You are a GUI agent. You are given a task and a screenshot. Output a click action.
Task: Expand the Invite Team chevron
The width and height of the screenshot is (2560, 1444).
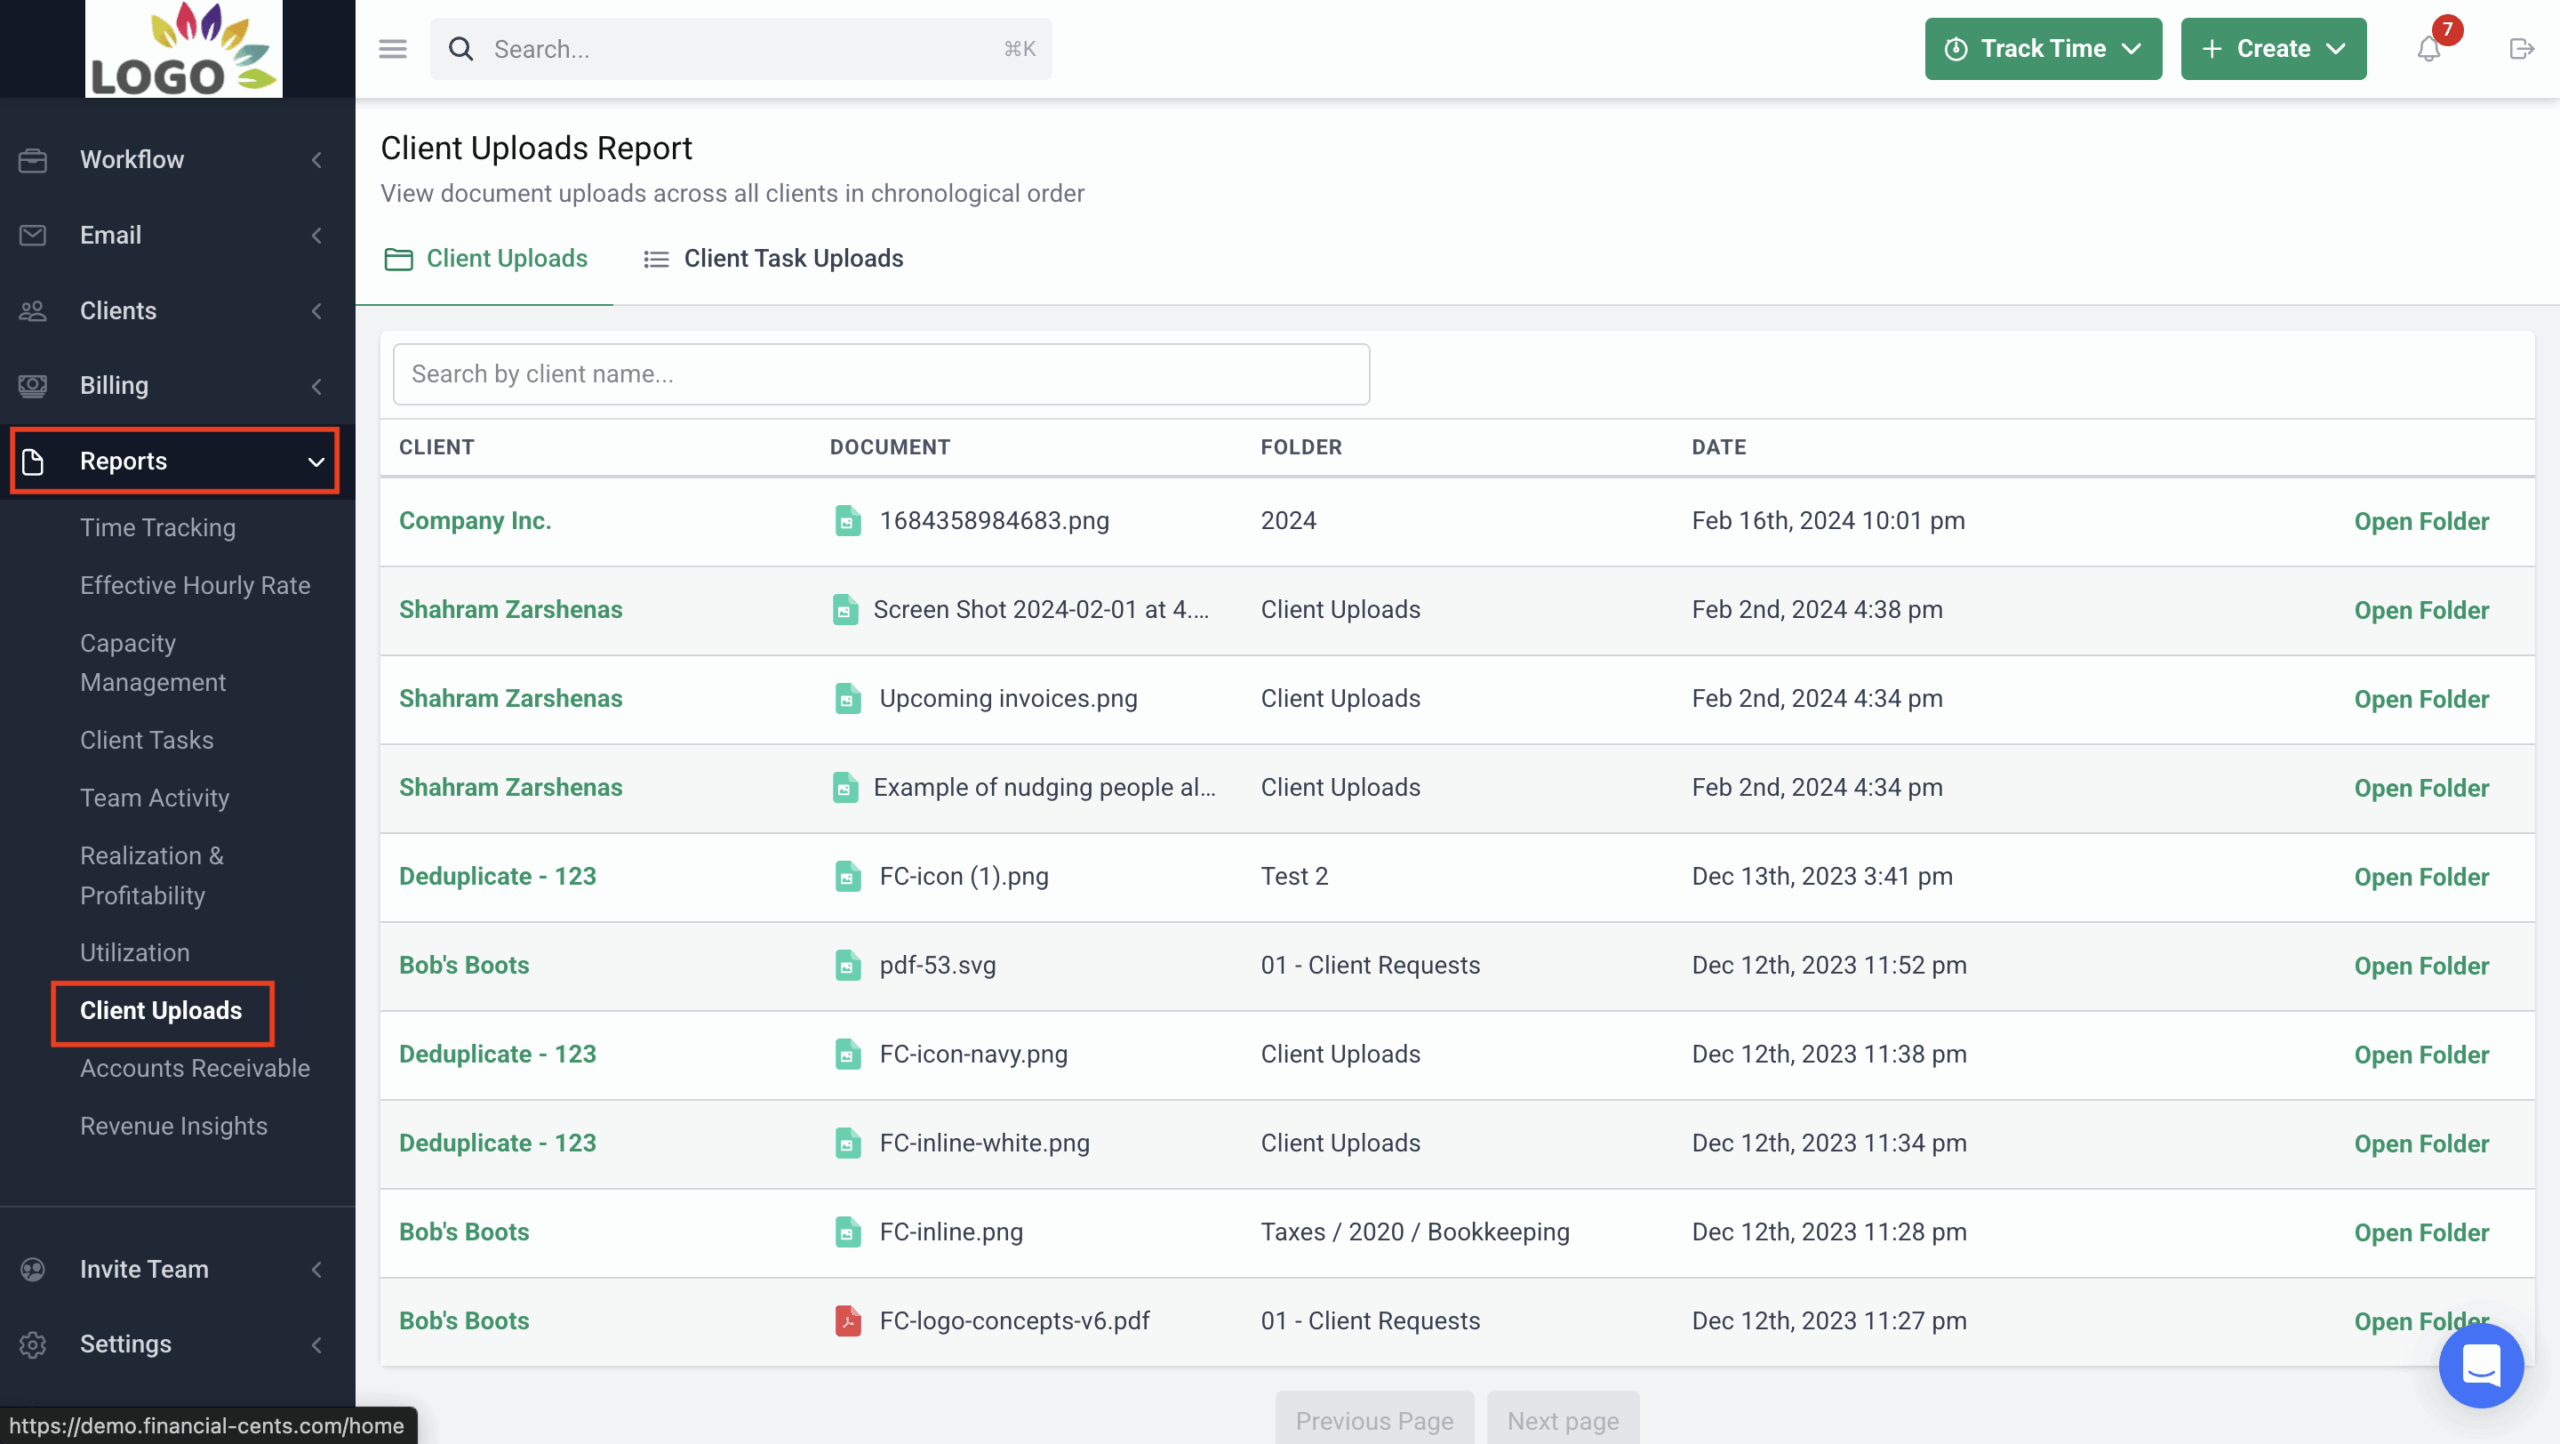pyautogui.click(x=316, y=1269)
